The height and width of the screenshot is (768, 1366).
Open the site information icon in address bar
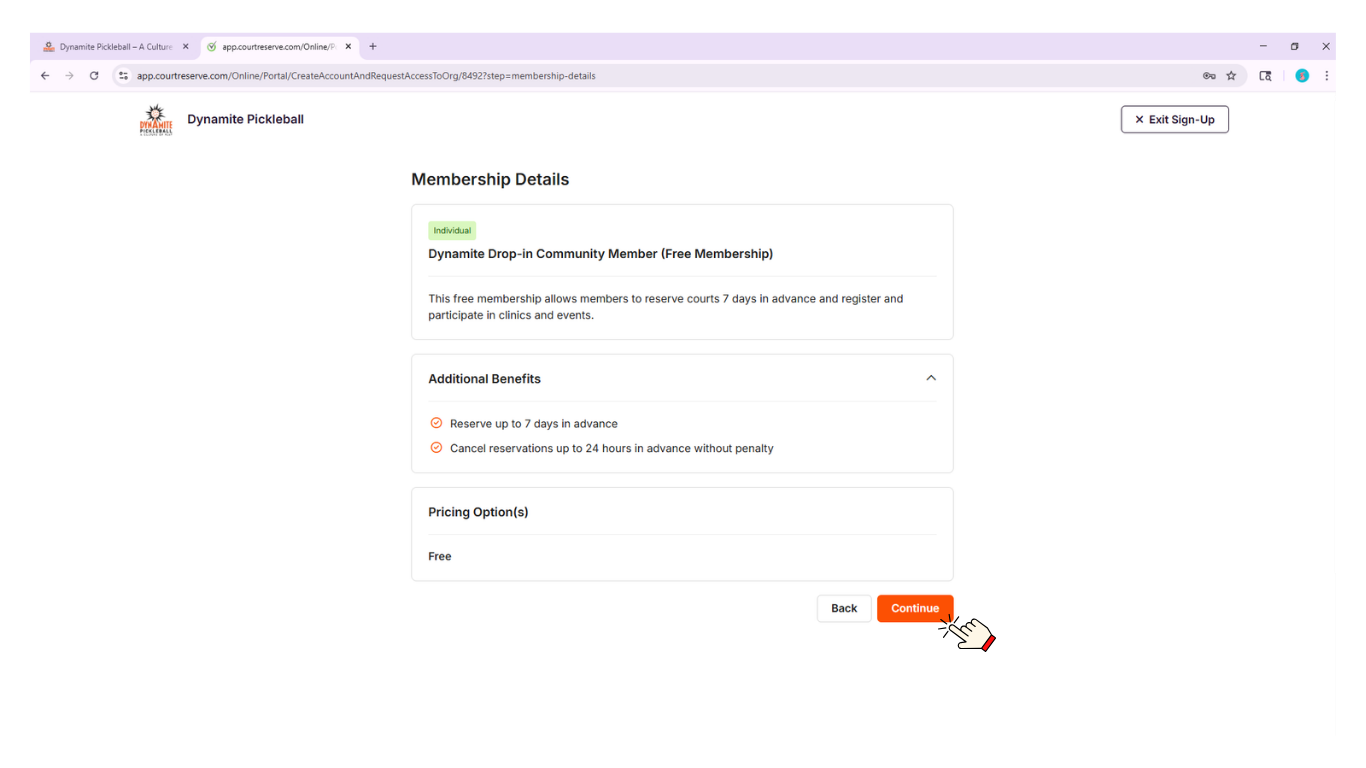[124, 76]
